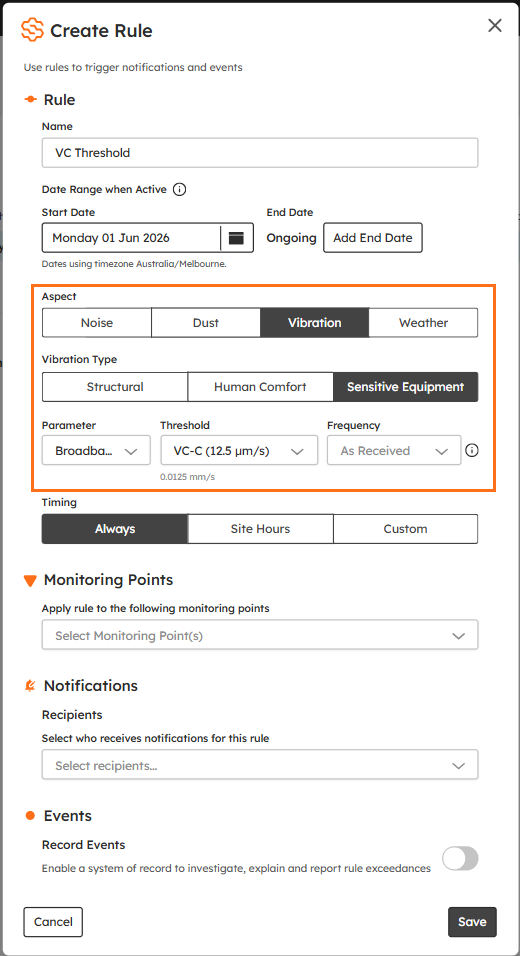This screenshot has width=520, height=956.
Task: Open the Select recipients dropdown
Action: [x=260, y=765]
